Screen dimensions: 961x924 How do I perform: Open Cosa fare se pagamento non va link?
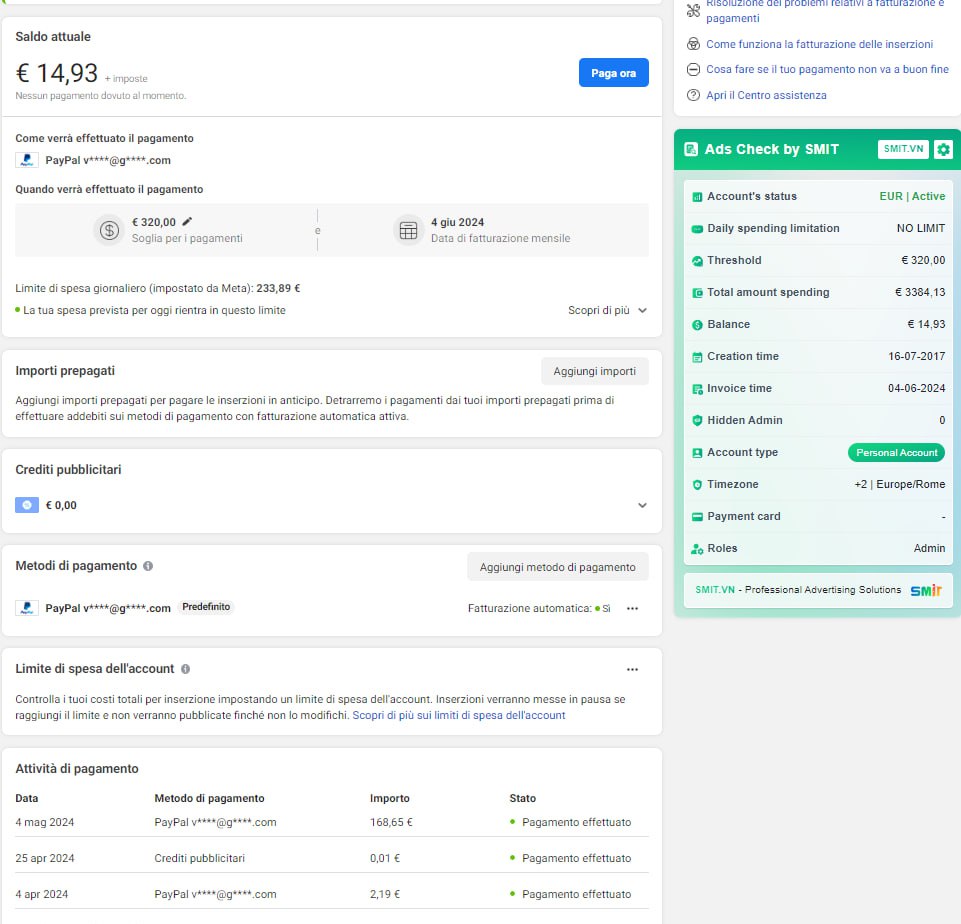827,69
